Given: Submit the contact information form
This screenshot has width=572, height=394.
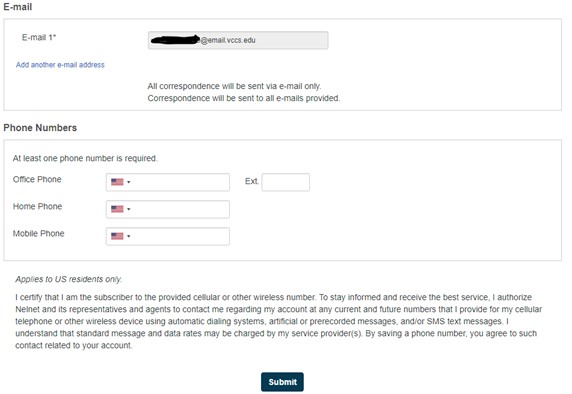Looking at the screenshot, I should (x=282, y=382).
